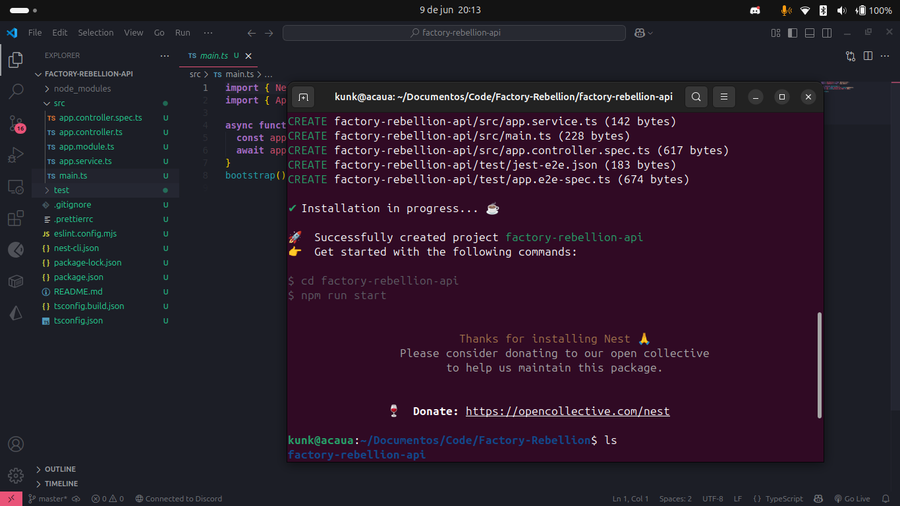
Task: Open the Manage gear menu
Action: (x=15, y=476)
